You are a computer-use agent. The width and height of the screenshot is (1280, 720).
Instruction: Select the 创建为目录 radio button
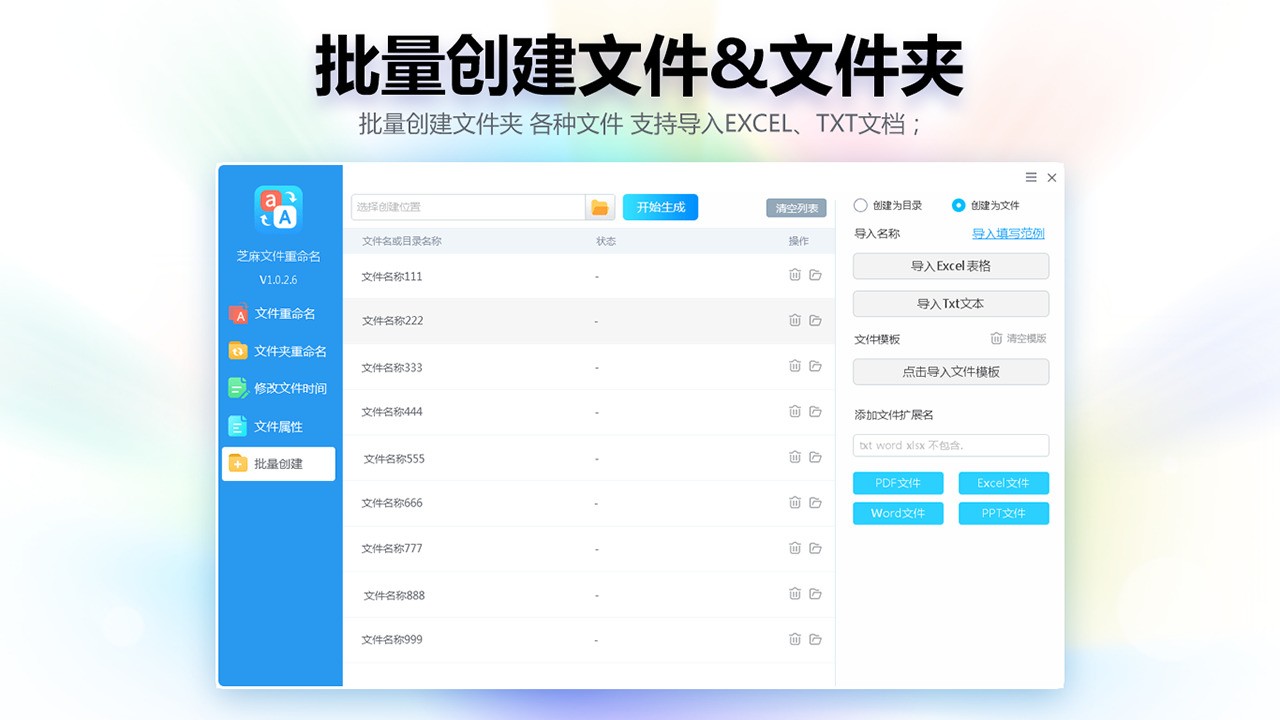[x=860, y=205]
